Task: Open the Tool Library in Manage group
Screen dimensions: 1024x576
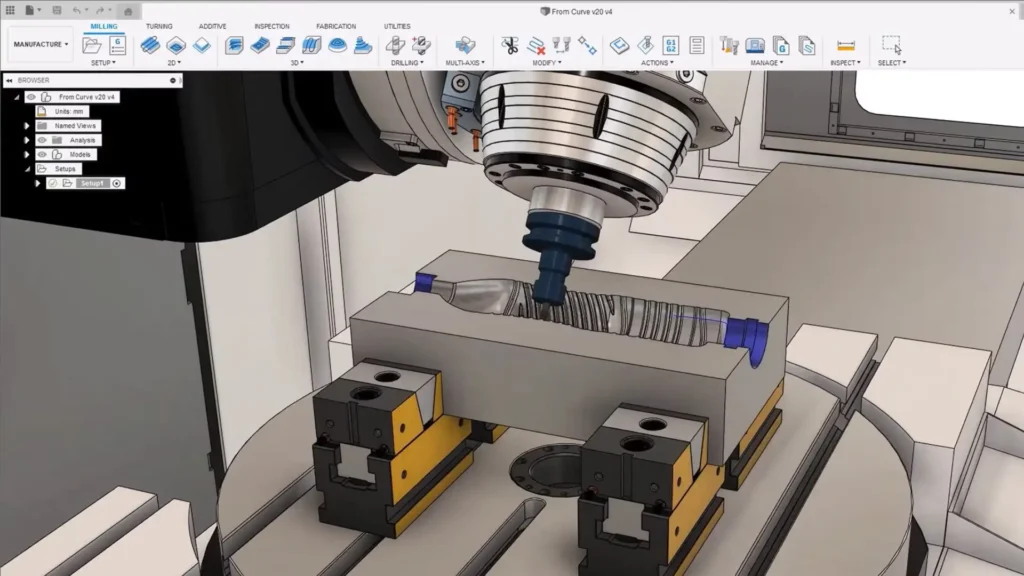Action: click(728, 45)
